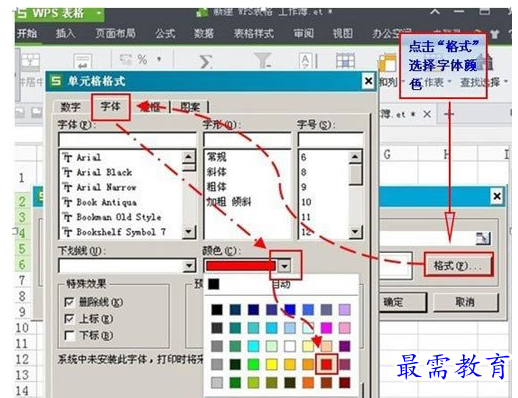Open the 开始 ribbon tab
518x398 pixels.
27,33
